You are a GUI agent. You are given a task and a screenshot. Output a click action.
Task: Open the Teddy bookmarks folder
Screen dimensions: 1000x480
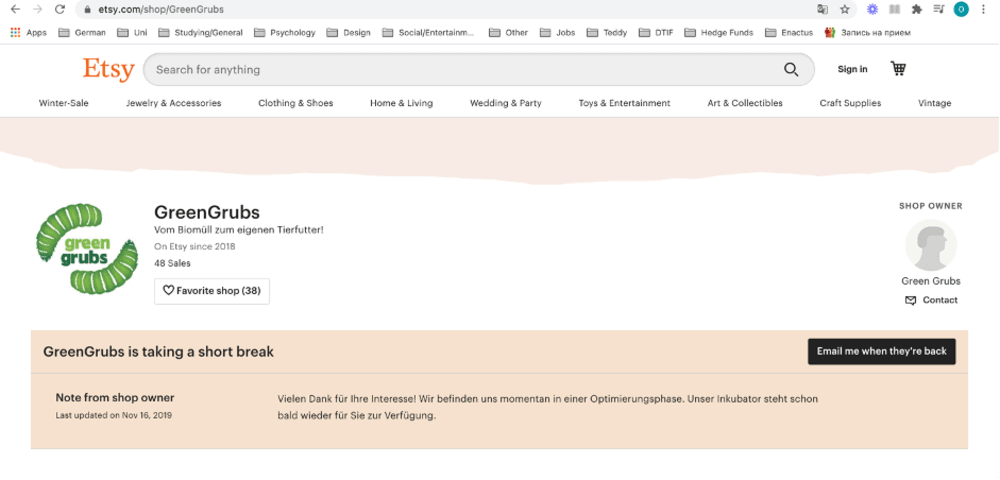point(607,33)
